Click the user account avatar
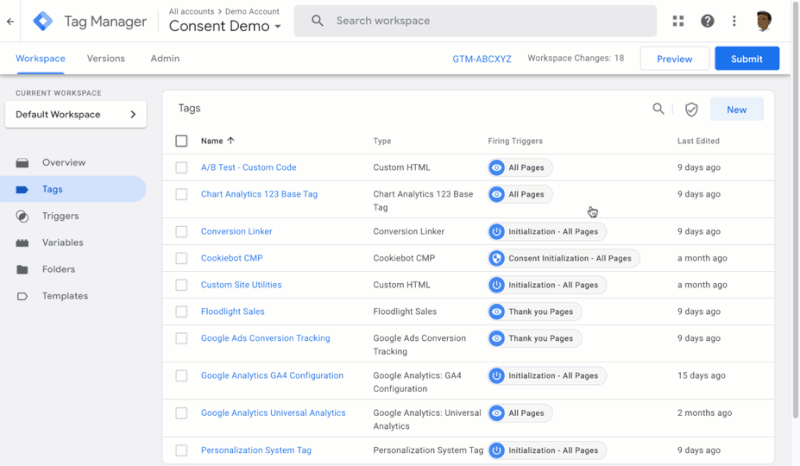The height and width of the screenshot is (466, 800). tap(765, 21)
